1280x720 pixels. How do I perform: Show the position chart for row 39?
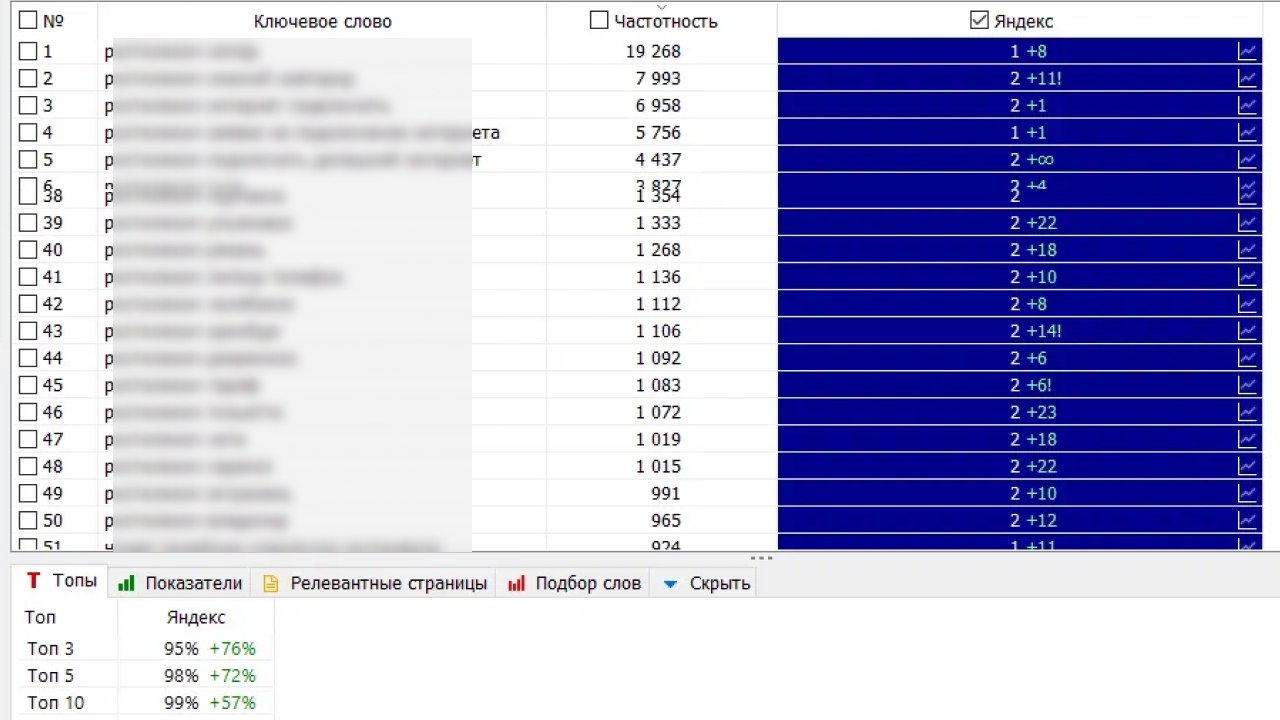(1247, 222)
